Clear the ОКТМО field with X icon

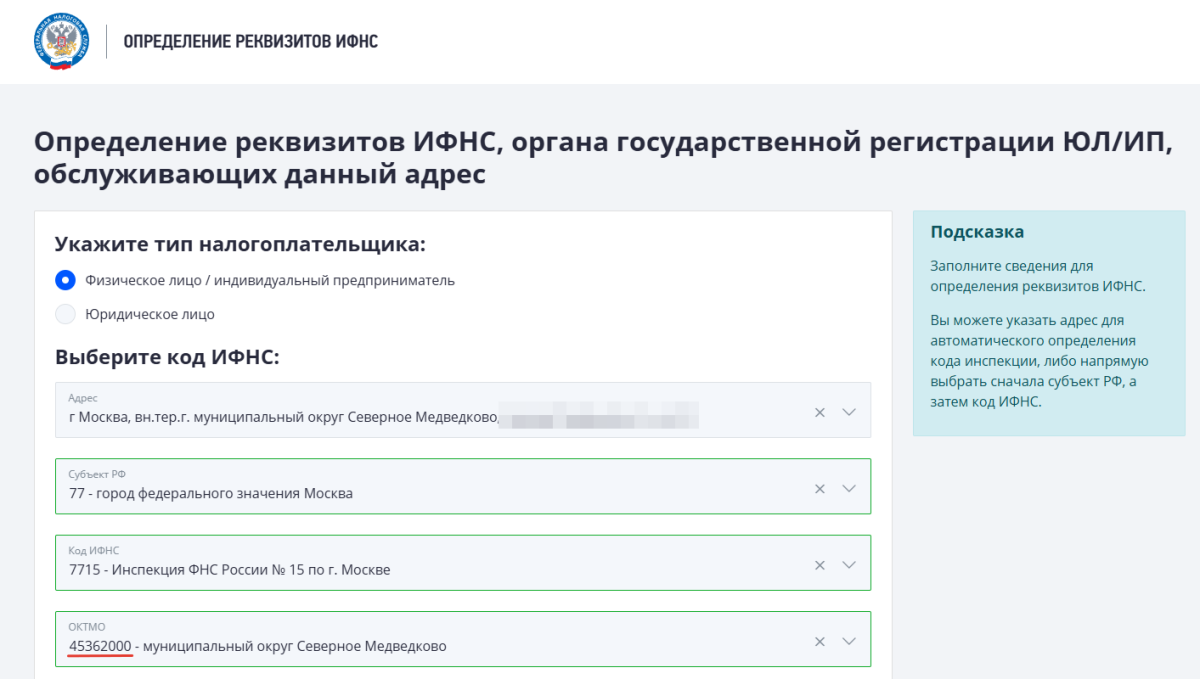pyautogui.click(x=819, y=641)
